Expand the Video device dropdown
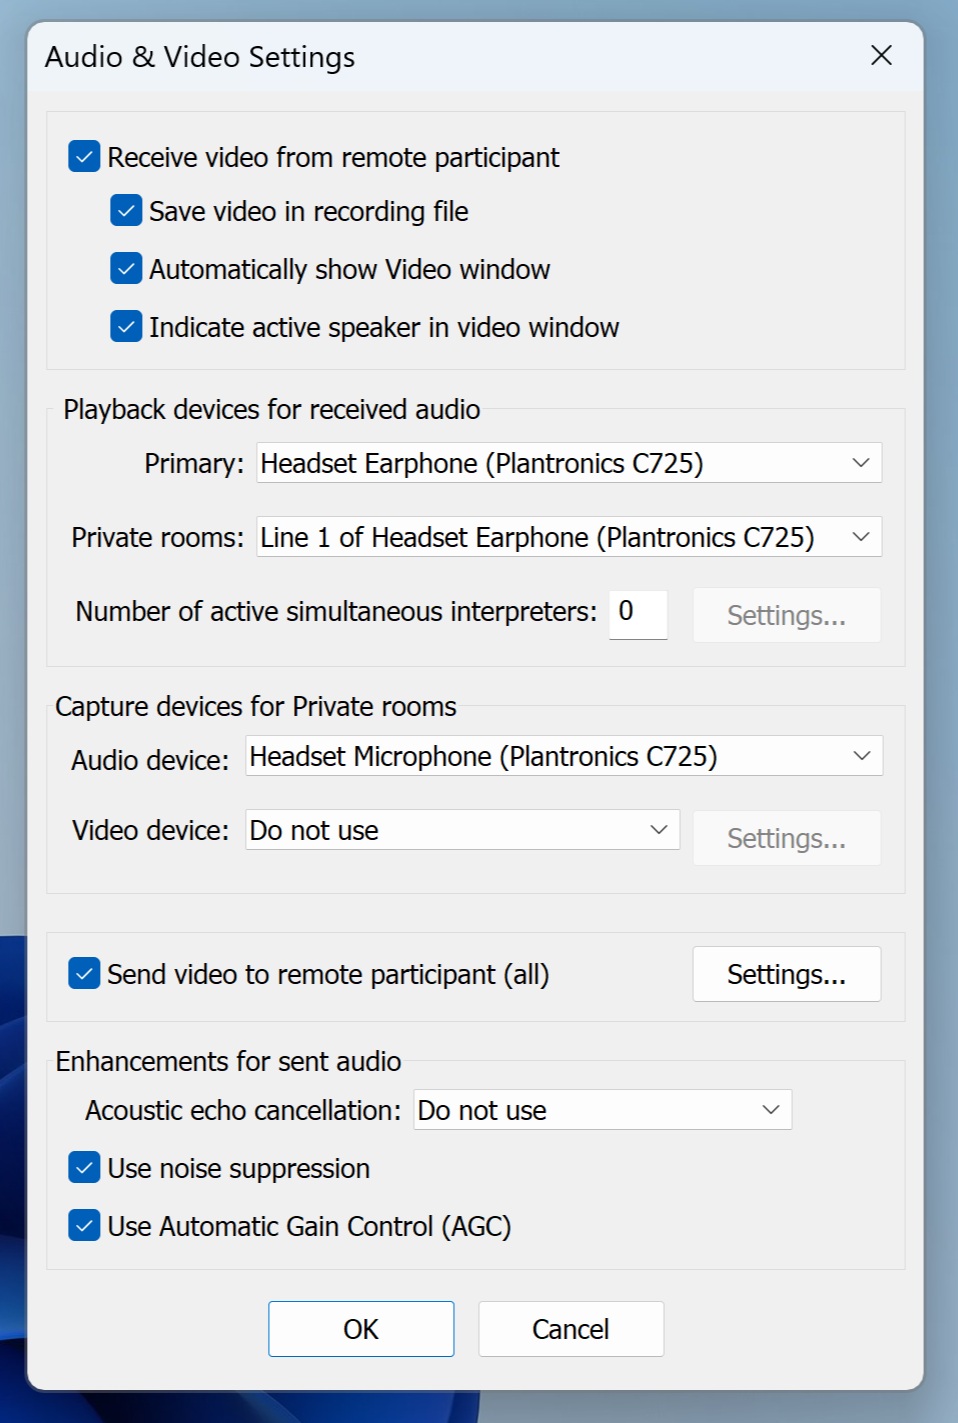958x1423 pixels. click(463, 830)
